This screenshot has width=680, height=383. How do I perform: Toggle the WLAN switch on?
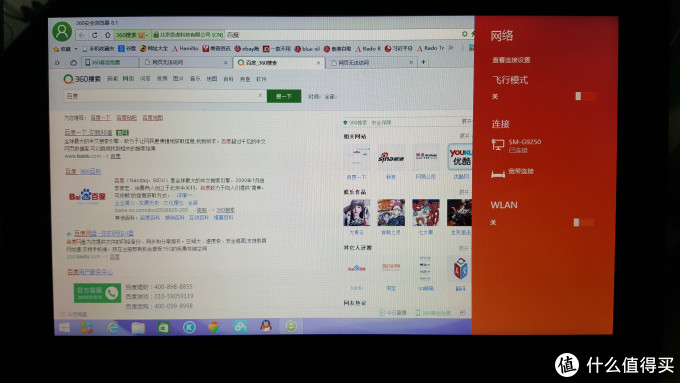[584, 223]
